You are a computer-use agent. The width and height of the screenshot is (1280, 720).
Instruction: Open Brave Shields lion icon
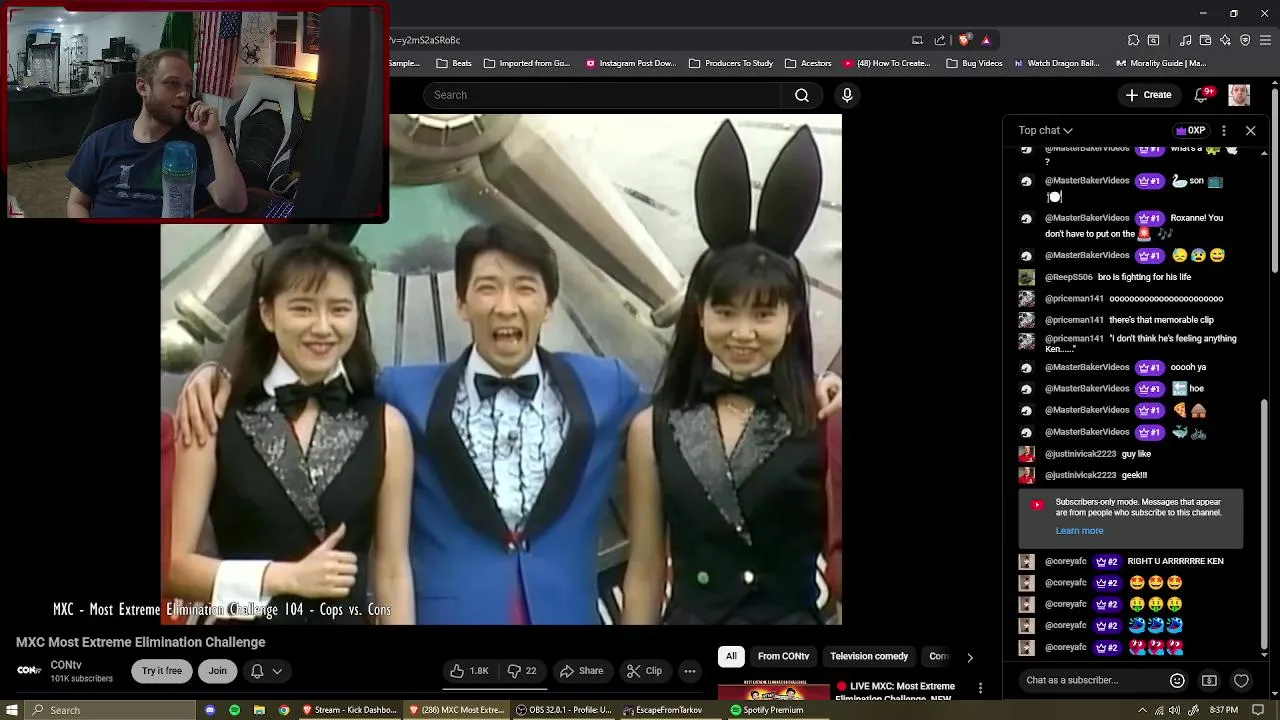964,40
